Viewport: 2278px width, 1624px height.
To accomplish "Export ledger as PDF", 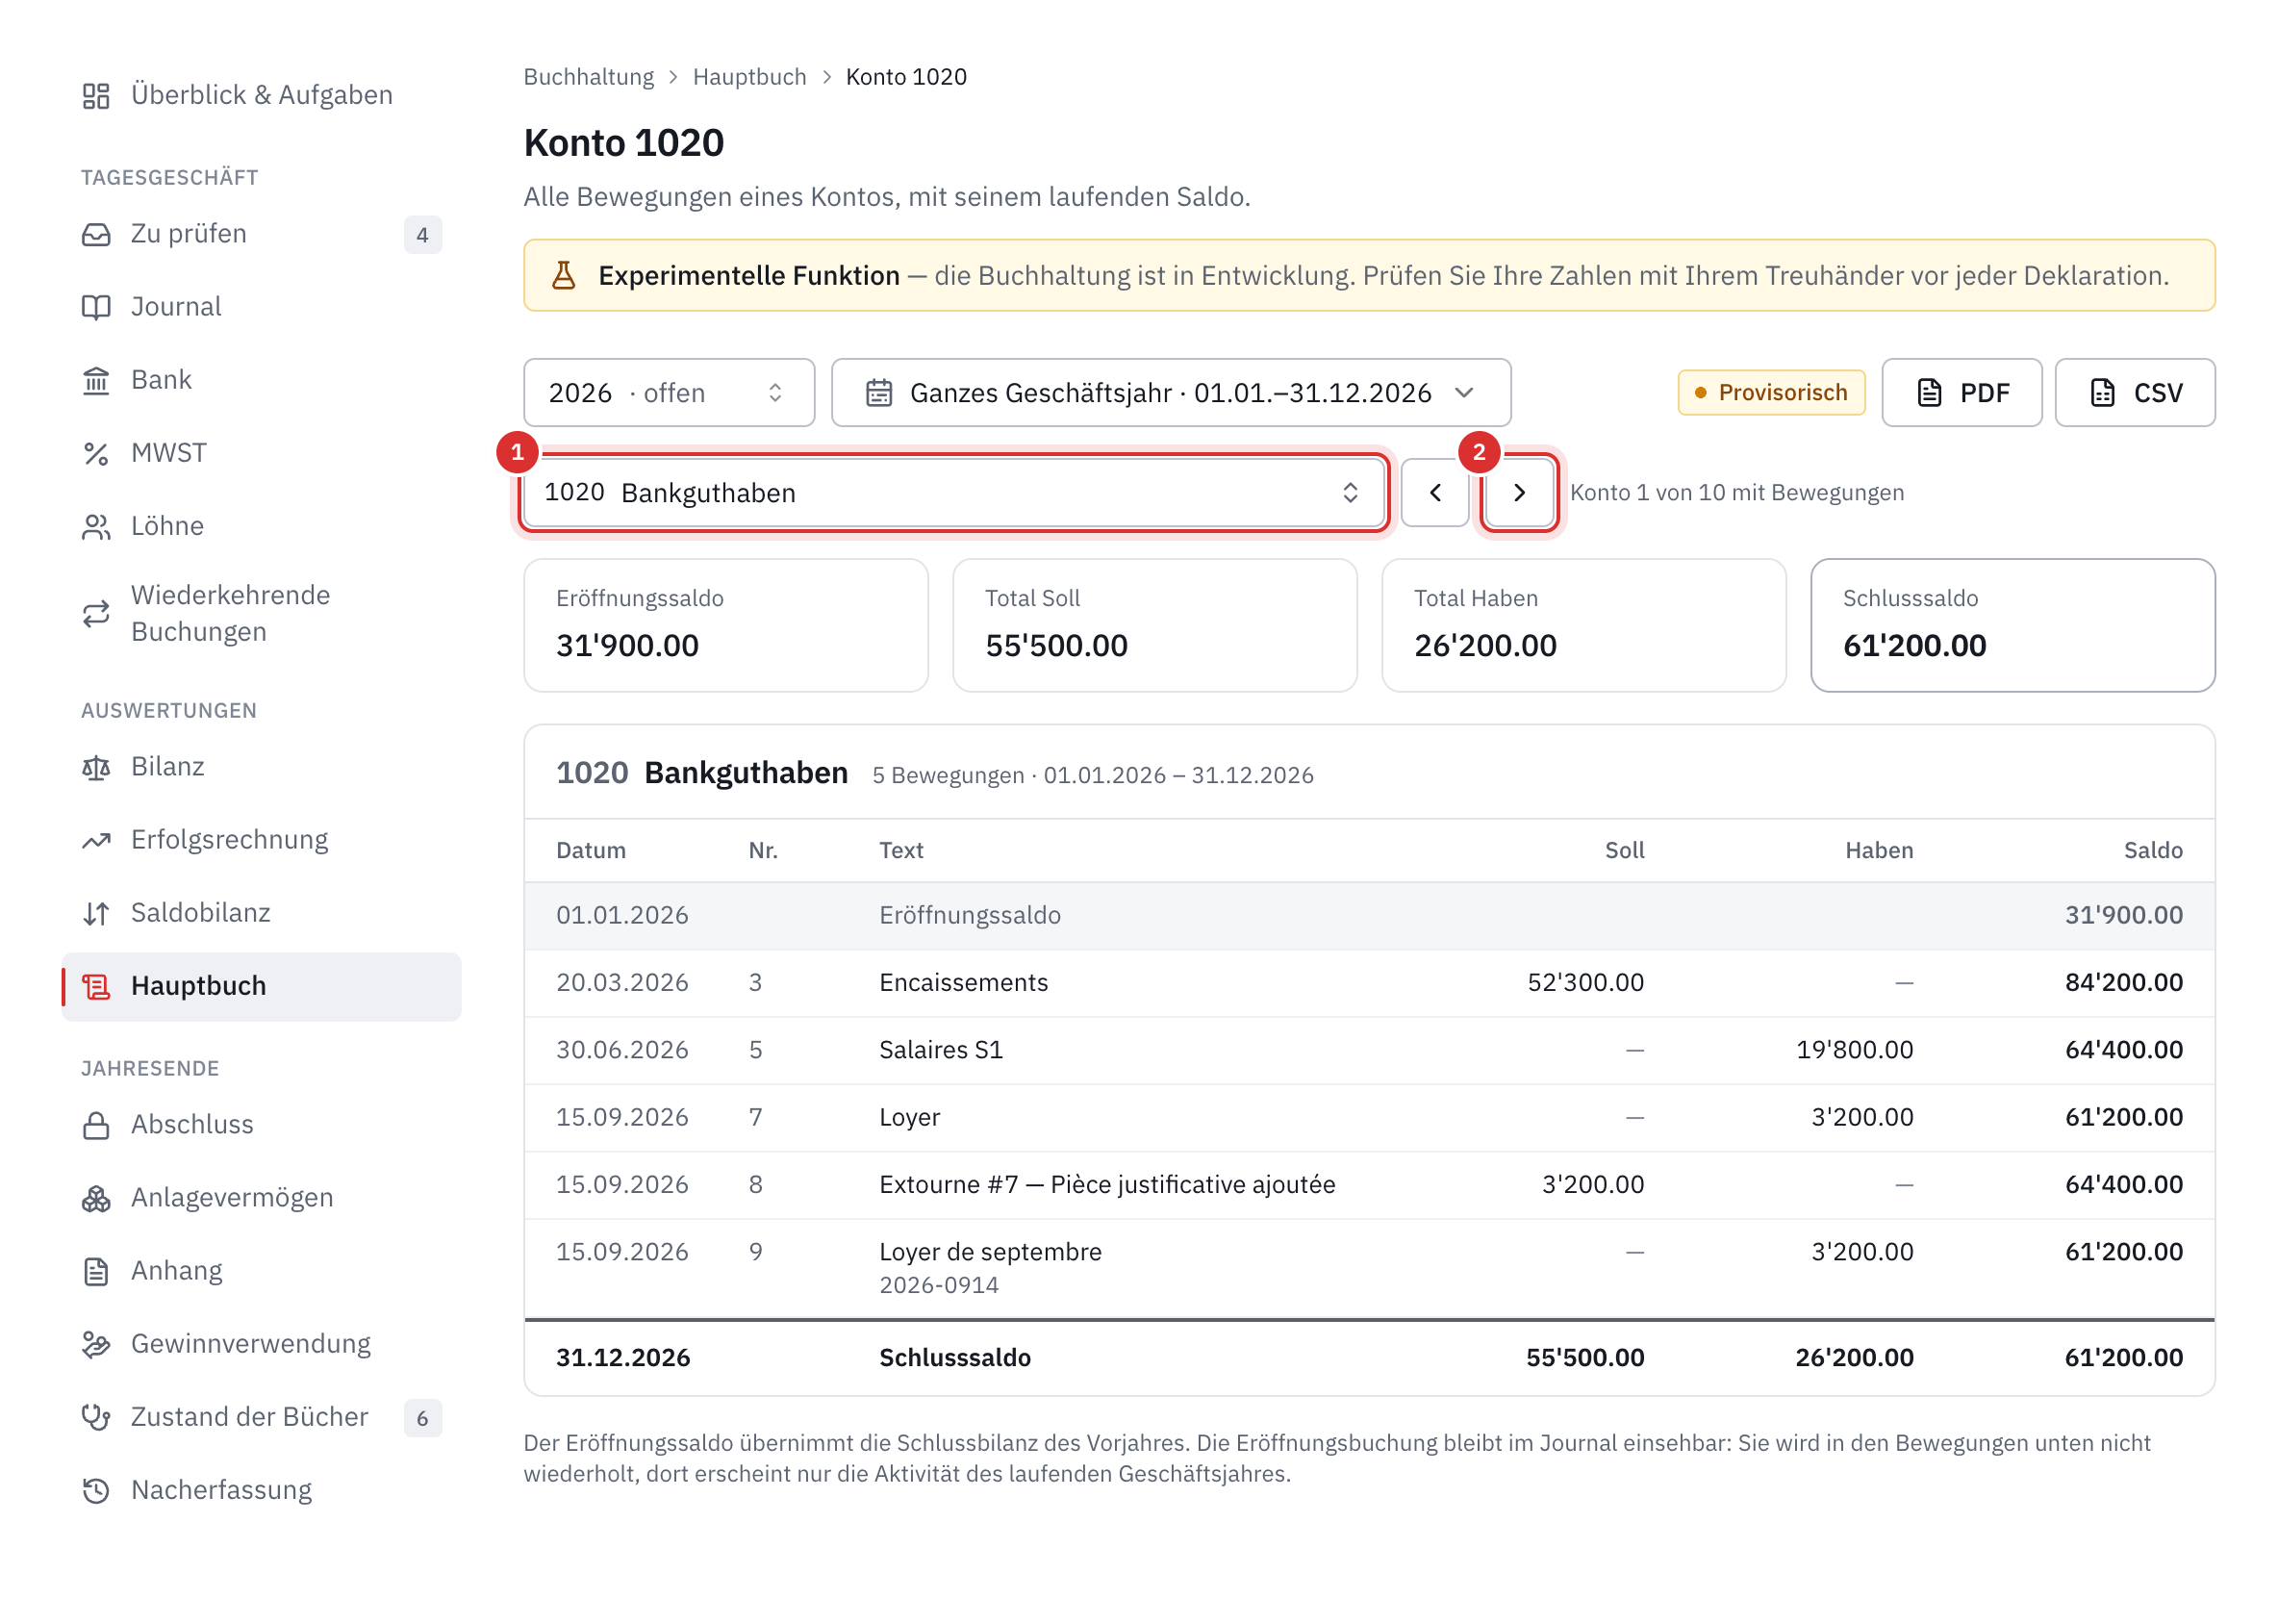I will 1962,393.
